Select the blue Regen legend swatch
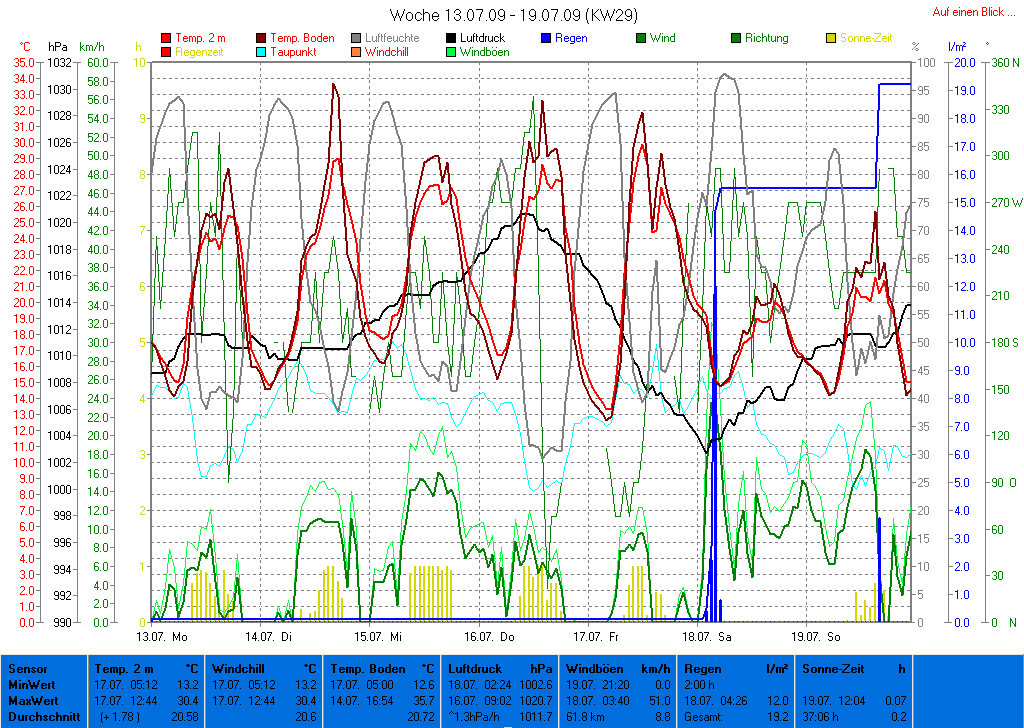The image size is (1024, 728). coord(546,39)
